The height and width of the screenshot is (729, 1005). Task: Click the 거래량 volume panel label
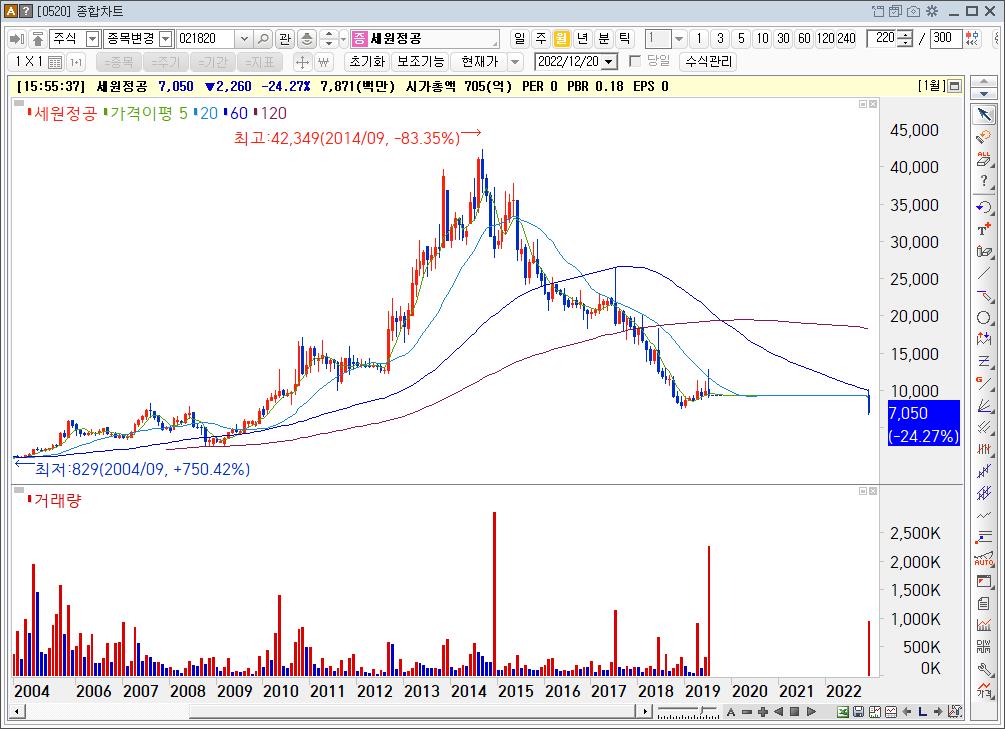pyautogui.click(x=57, y=500)
